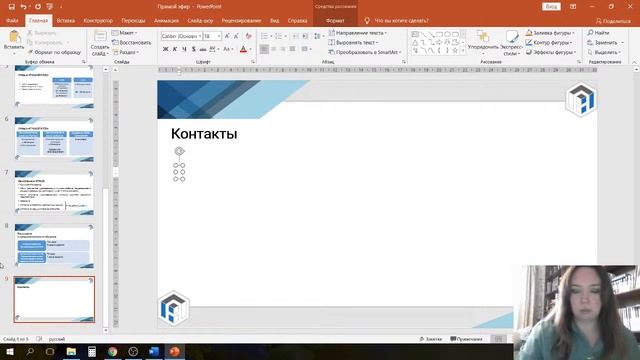Justify the text alignment
Image resolution: width=640 pixels, height=360 pixels.
[292, 49]
